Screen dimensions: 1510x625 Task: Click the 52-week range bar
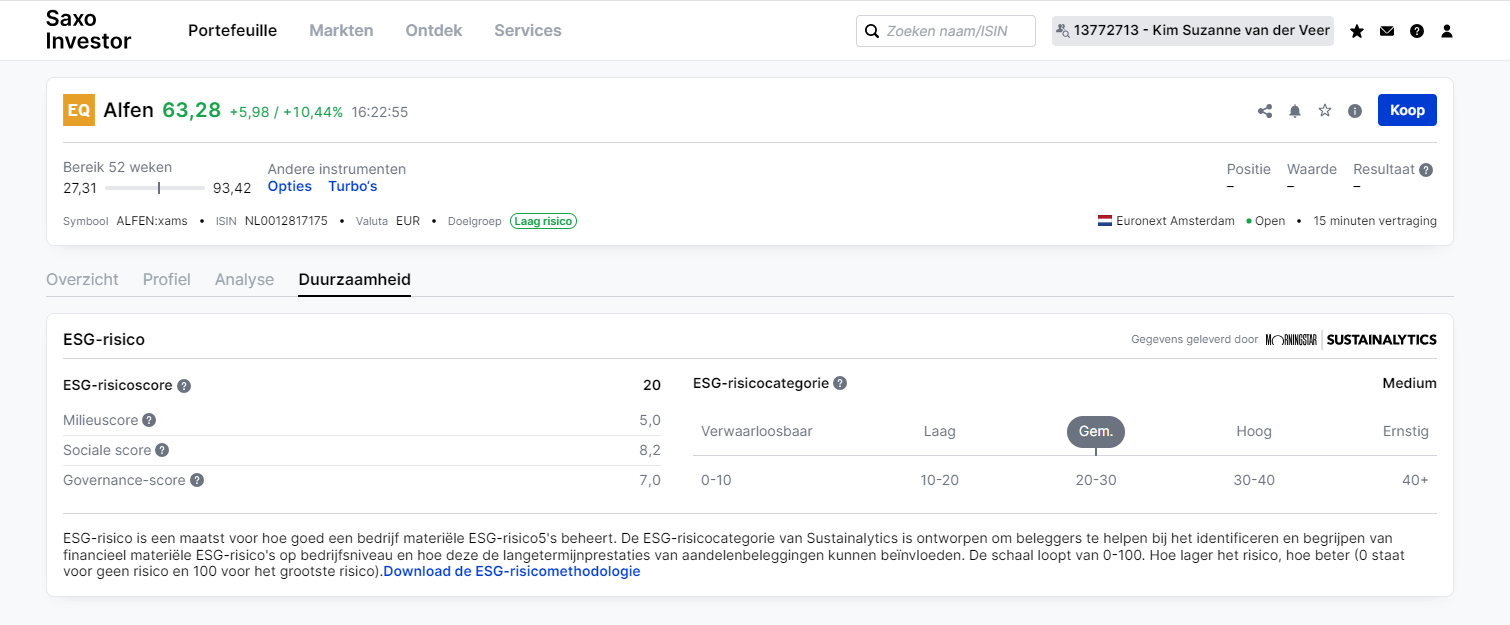(155, 188)
